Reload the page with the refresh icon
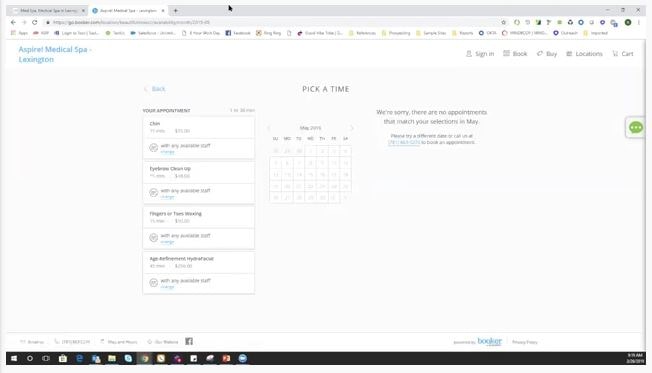The height and width of the screenshot is (373, 652). click(35, 22)
